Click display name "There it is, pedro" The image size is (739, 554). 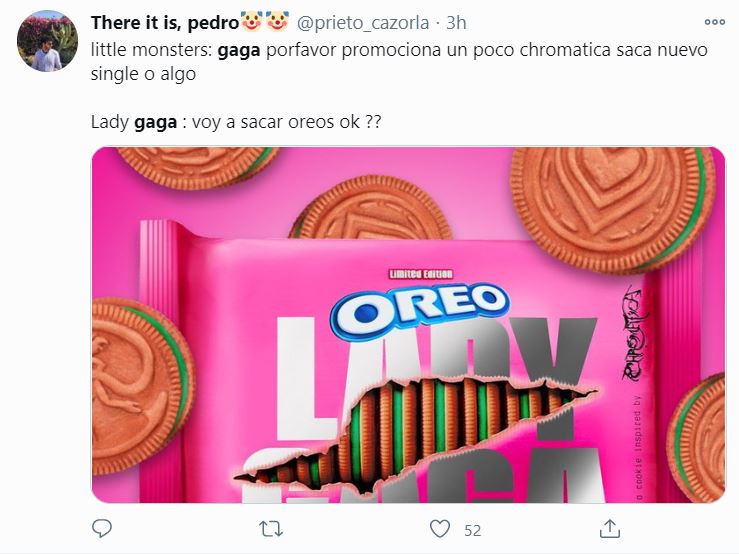(165, 23)
